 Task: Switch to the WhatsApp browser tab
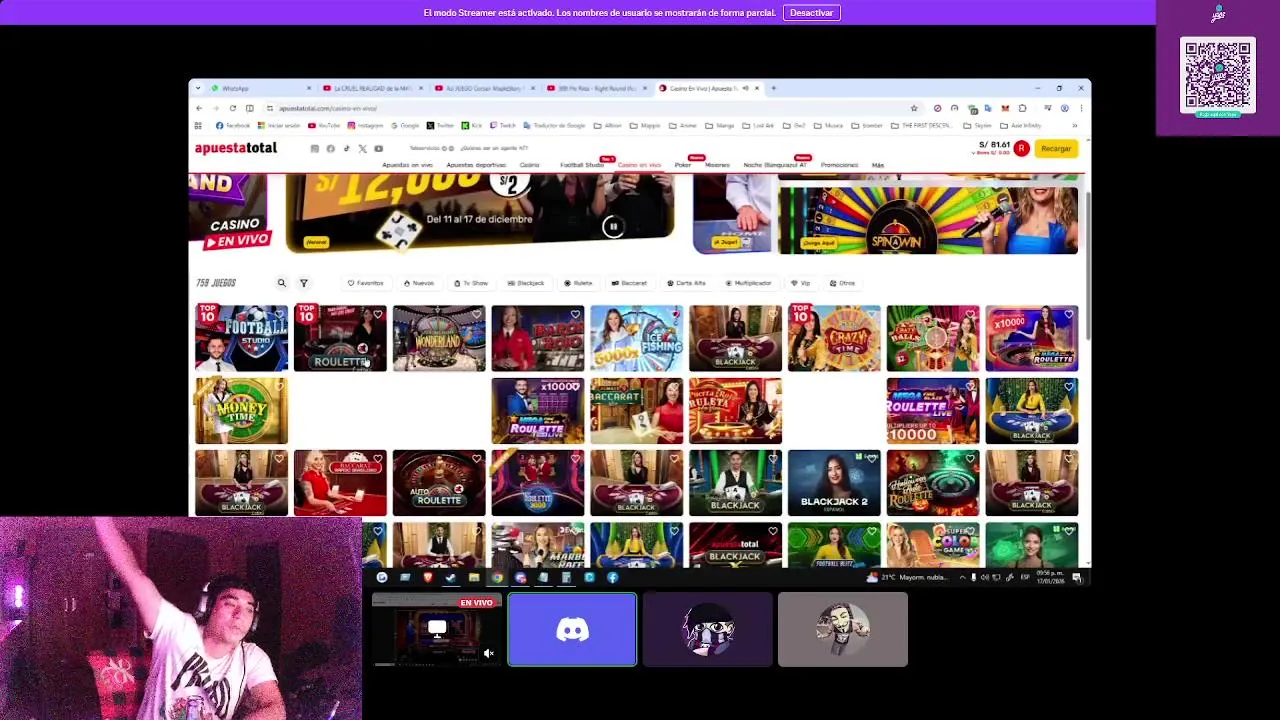(260, 88)
